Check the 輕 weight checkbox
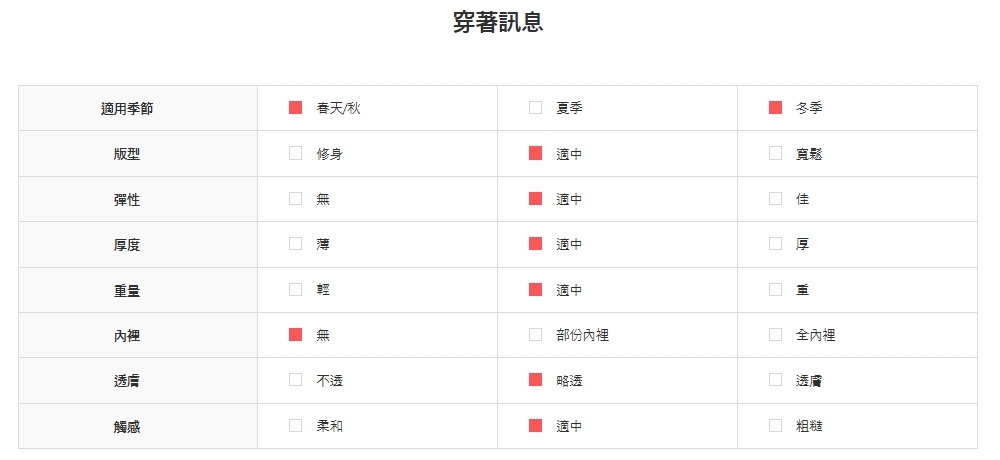 coord(295,290)
